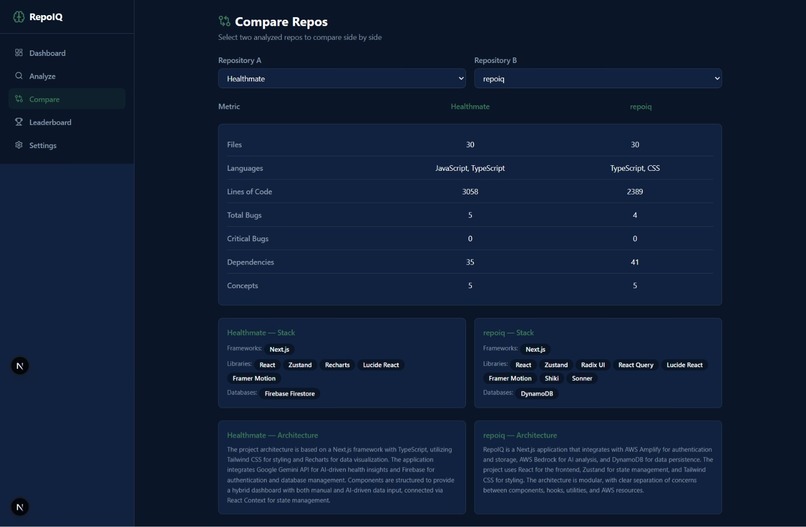Click the 3058 lines of code value
This screenshot has width=806, height=527.
[470, 191]
